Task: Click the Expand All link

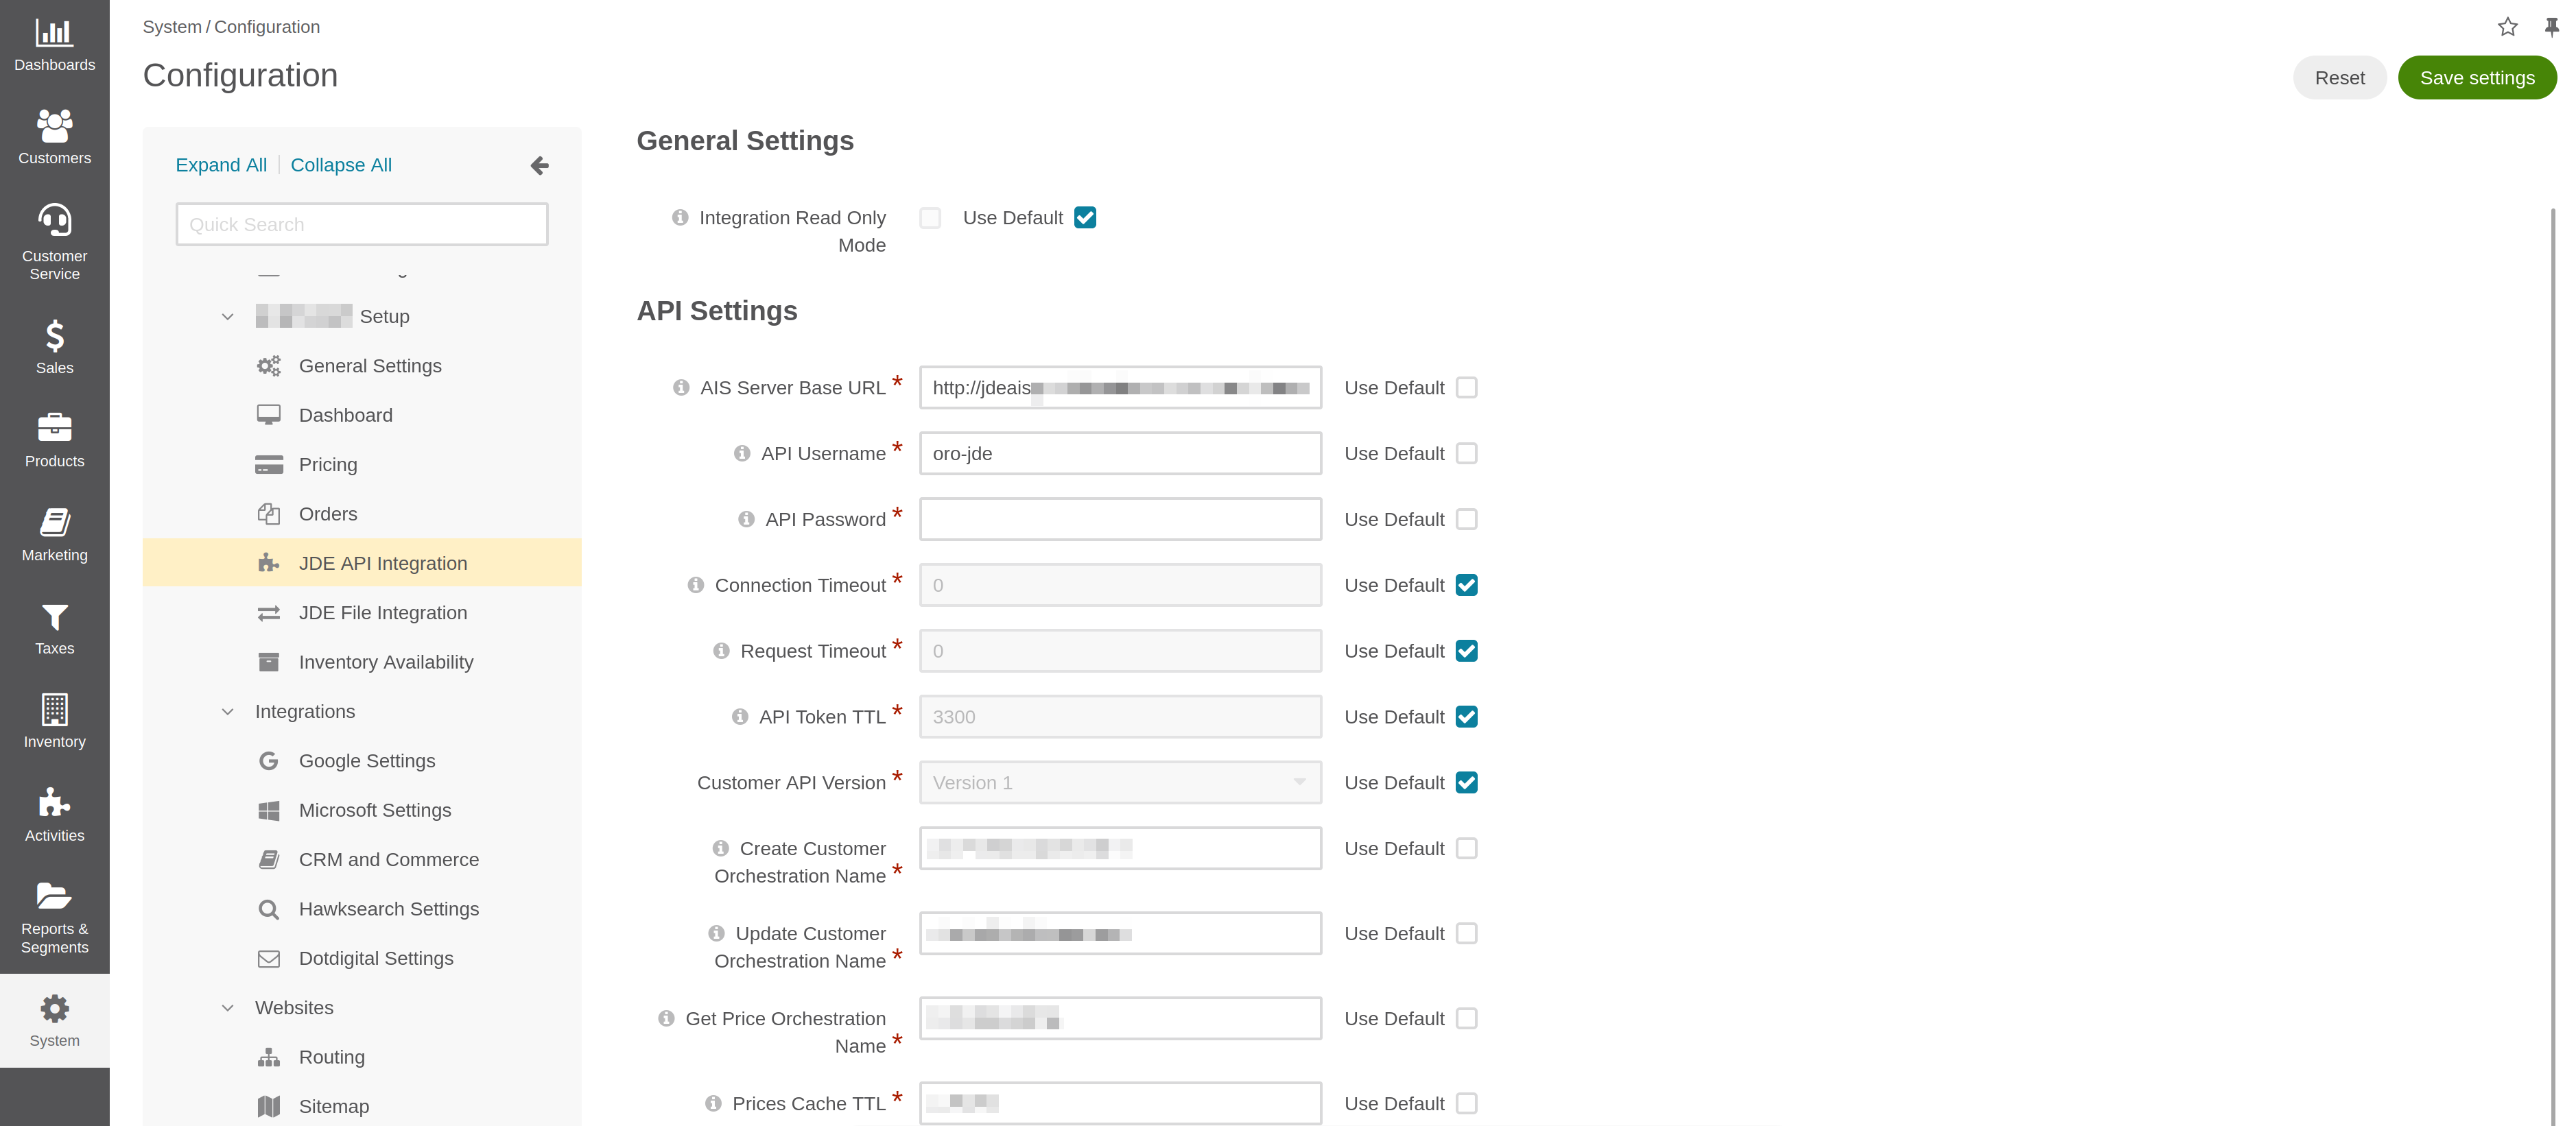Action: click(221, 165)
